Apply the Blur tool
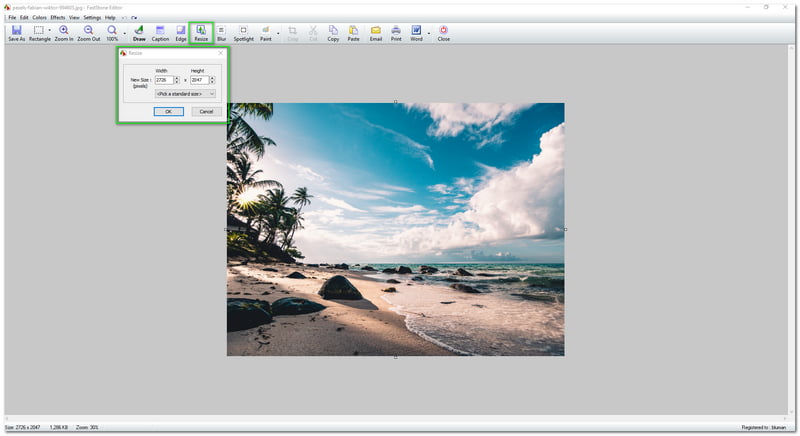The width and height of the screenshot is (800, 436). point(221,31)
